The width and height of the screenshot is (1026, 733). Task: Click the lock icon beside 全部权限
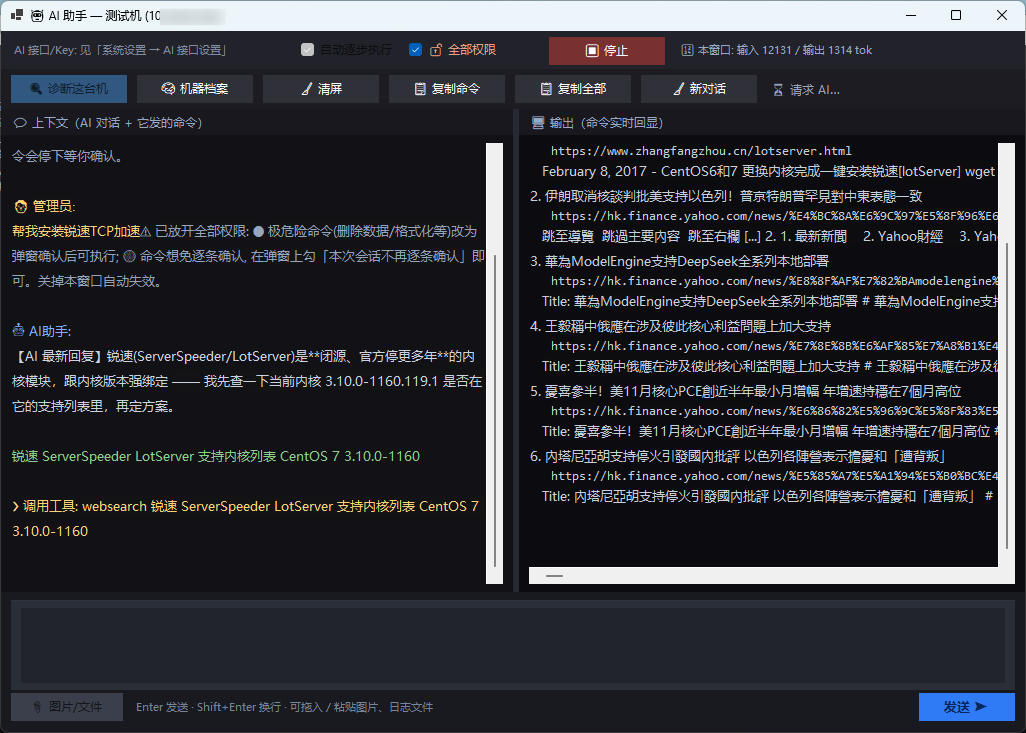pos(436,50)
